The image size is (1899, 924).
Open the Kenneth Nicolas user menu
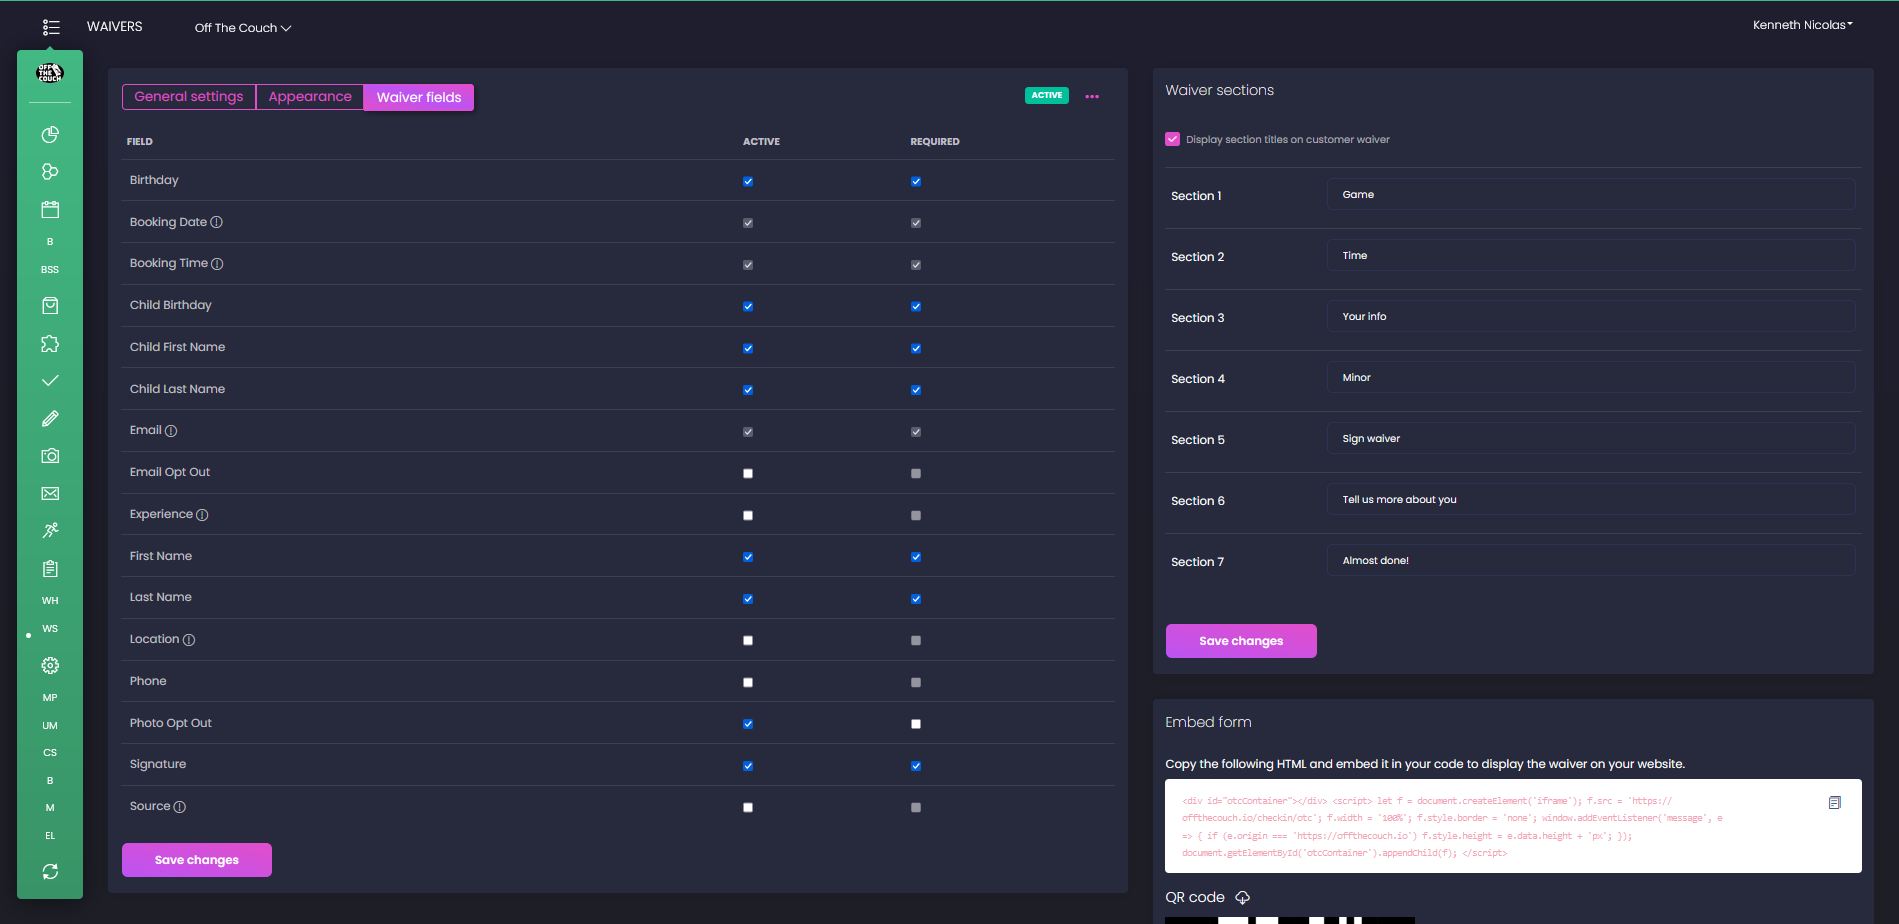point(1803,25)
